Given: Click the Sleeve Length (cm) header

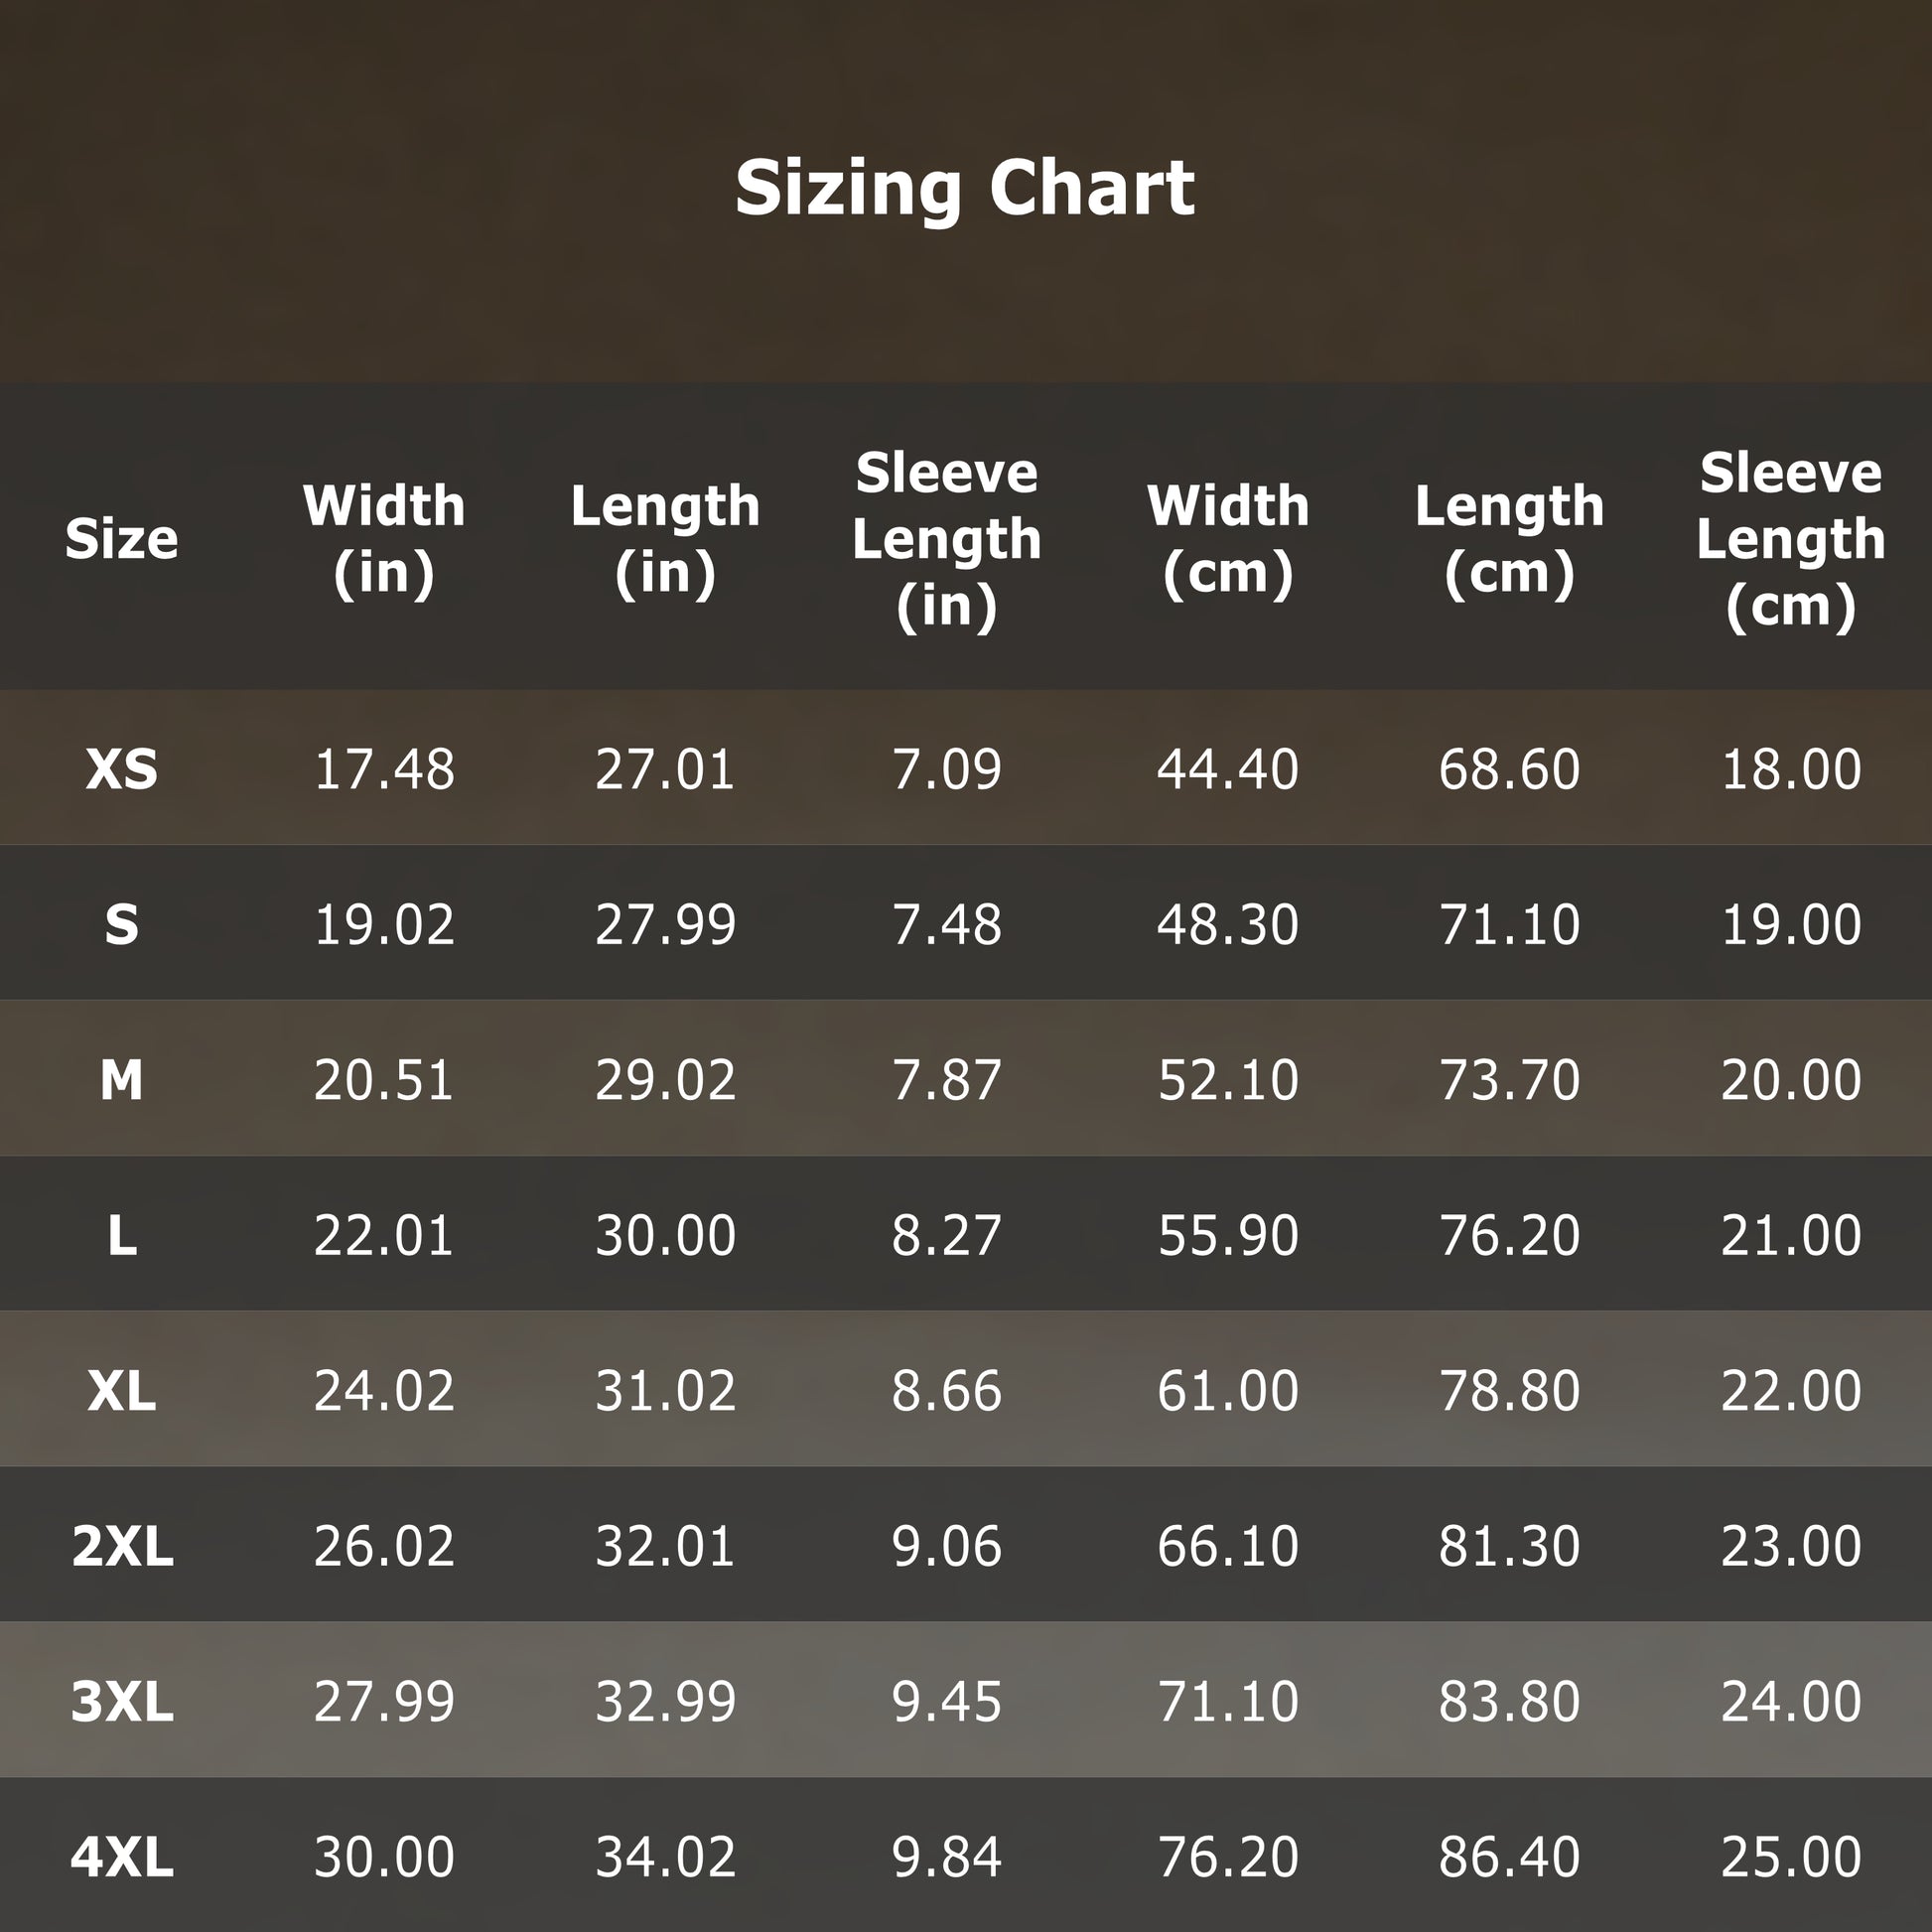Looking at the screenshot, I should (1790, 539).
